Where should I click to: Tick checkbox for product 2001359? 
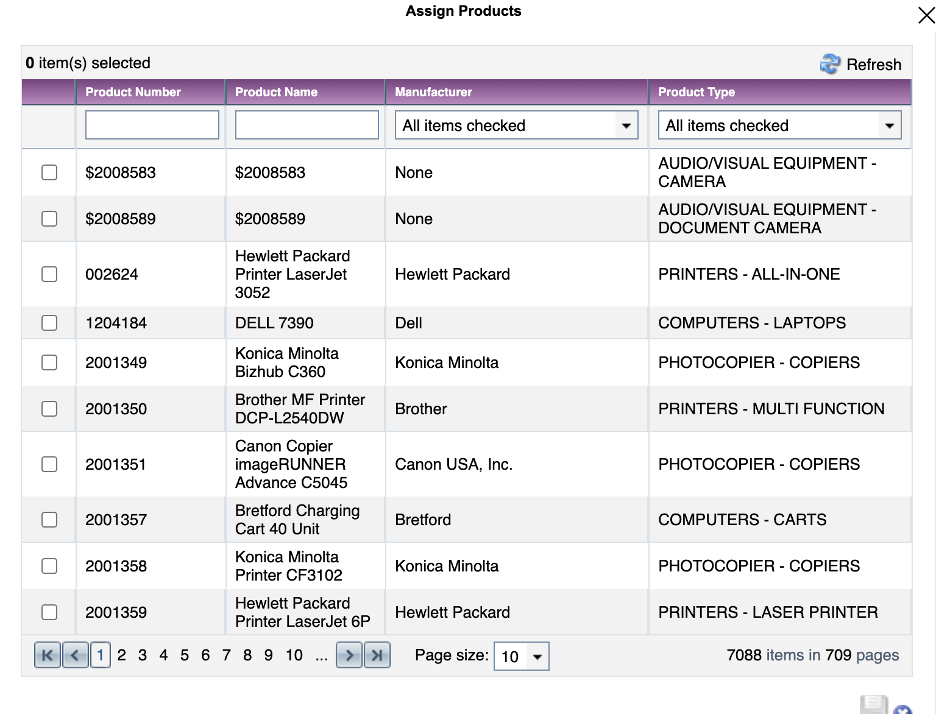[50, 613]
